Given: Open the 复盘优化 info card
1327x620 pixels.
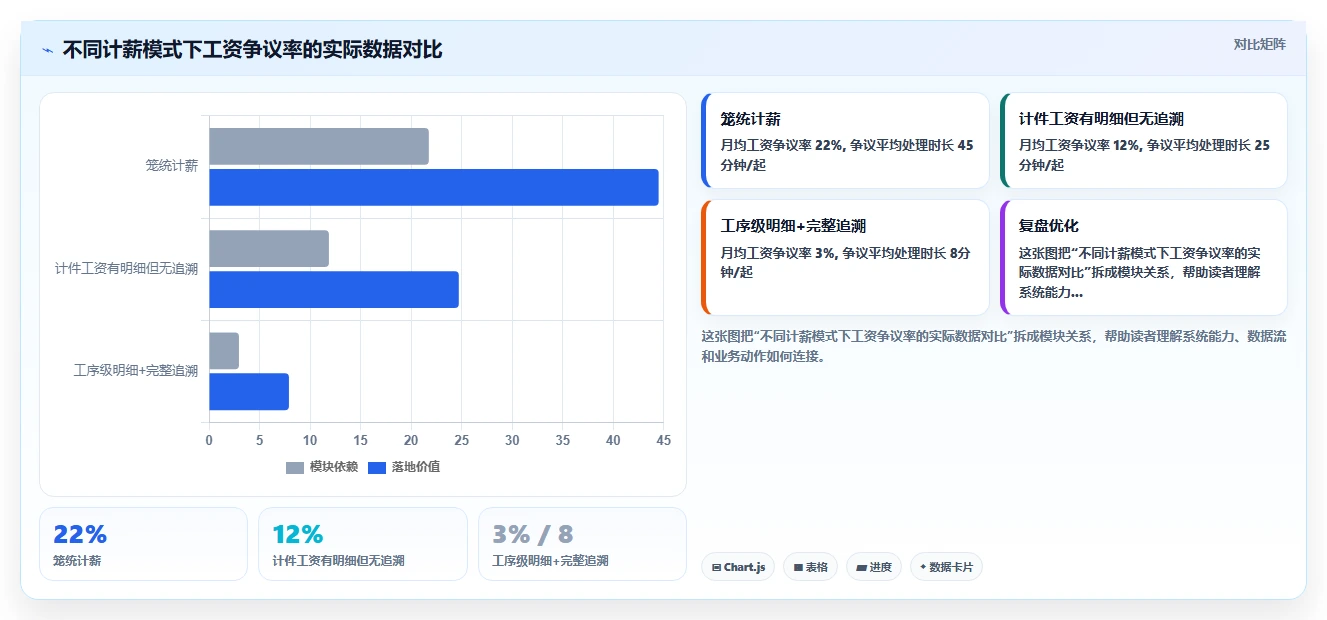Looking at the screenshot, I should (x=1144, y=258).
